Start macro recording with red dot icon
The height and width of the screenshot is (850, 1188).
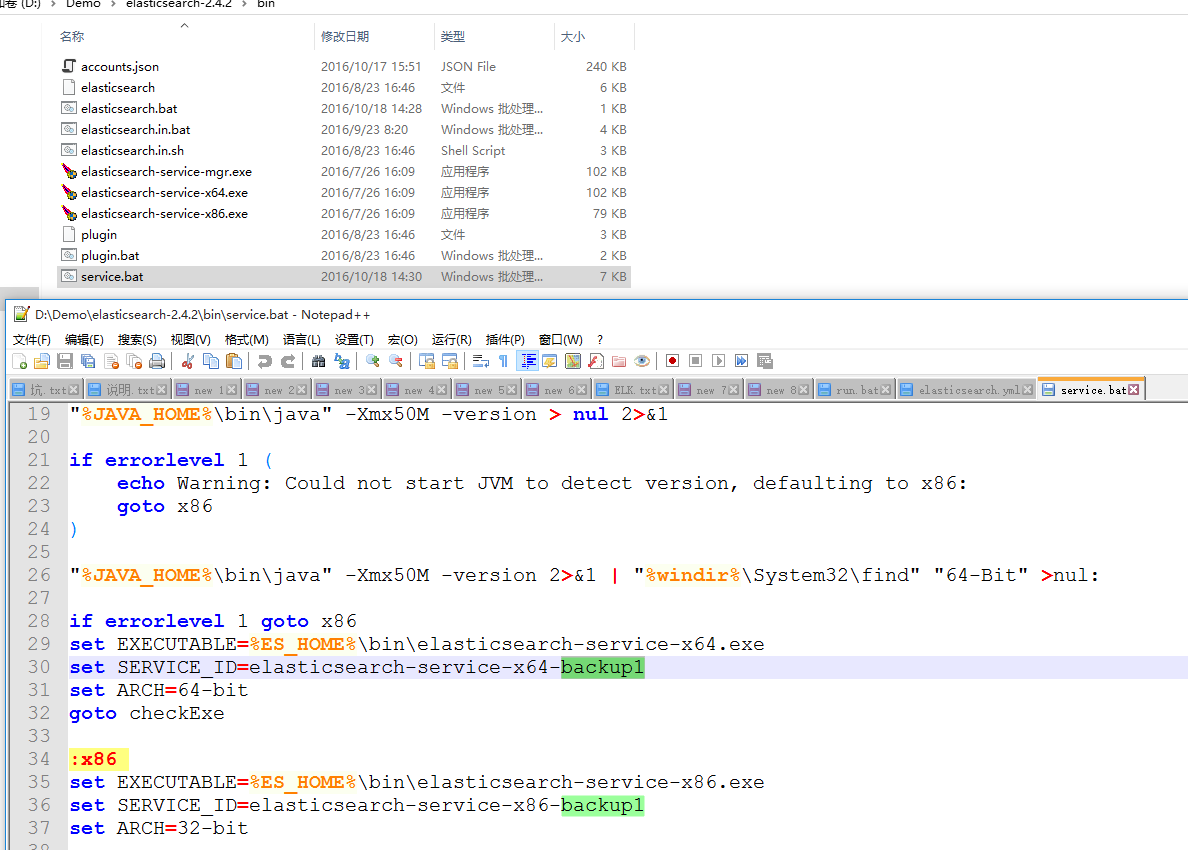[672, 361]
